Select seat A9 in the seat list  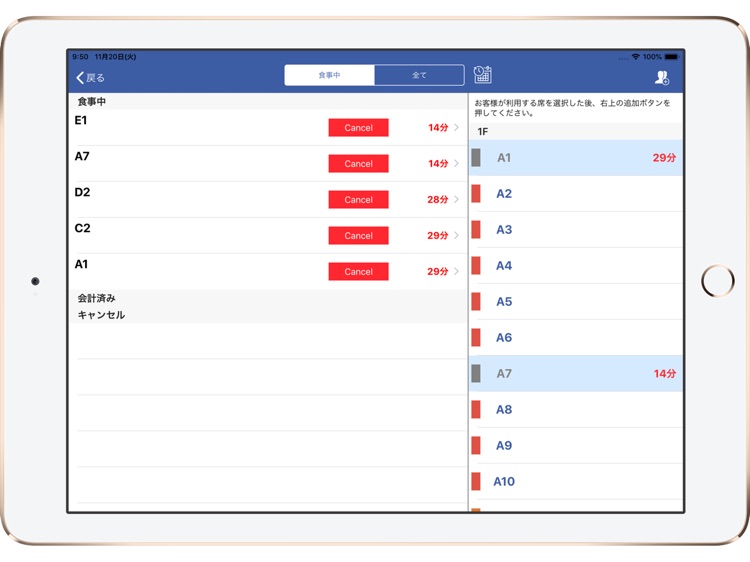[576, 445]
